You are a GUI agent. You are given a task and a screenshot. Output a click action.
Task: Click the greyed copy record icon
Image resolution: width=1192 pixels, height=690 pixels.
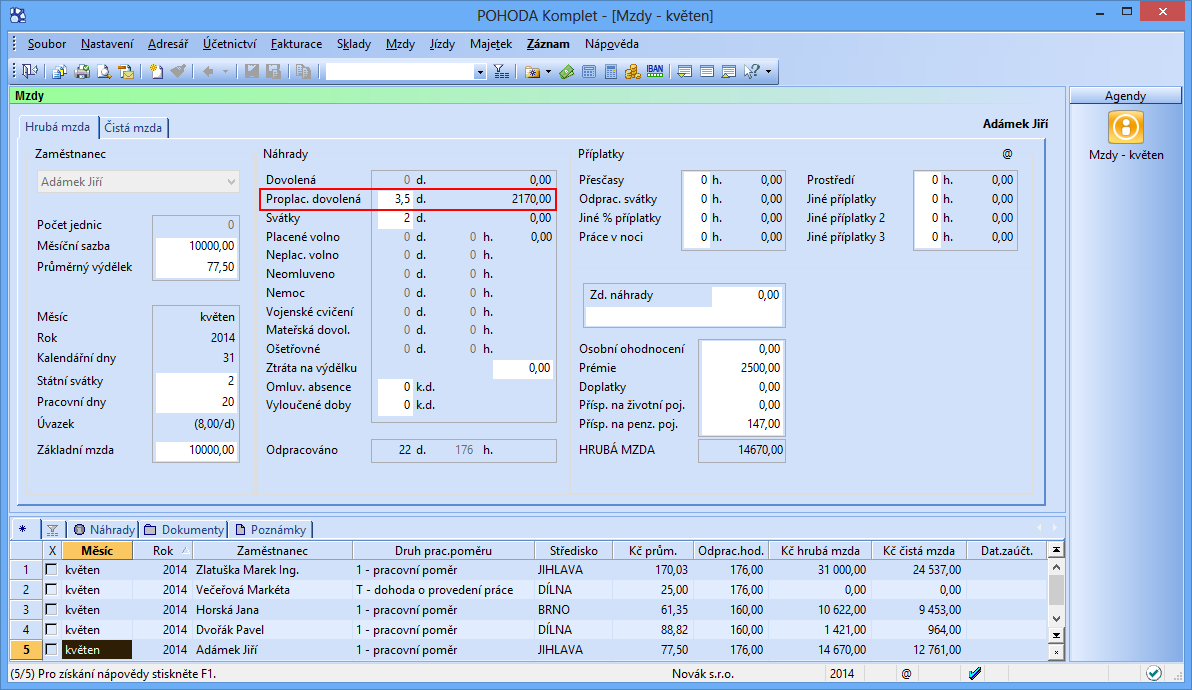click(x=303, y=71)
